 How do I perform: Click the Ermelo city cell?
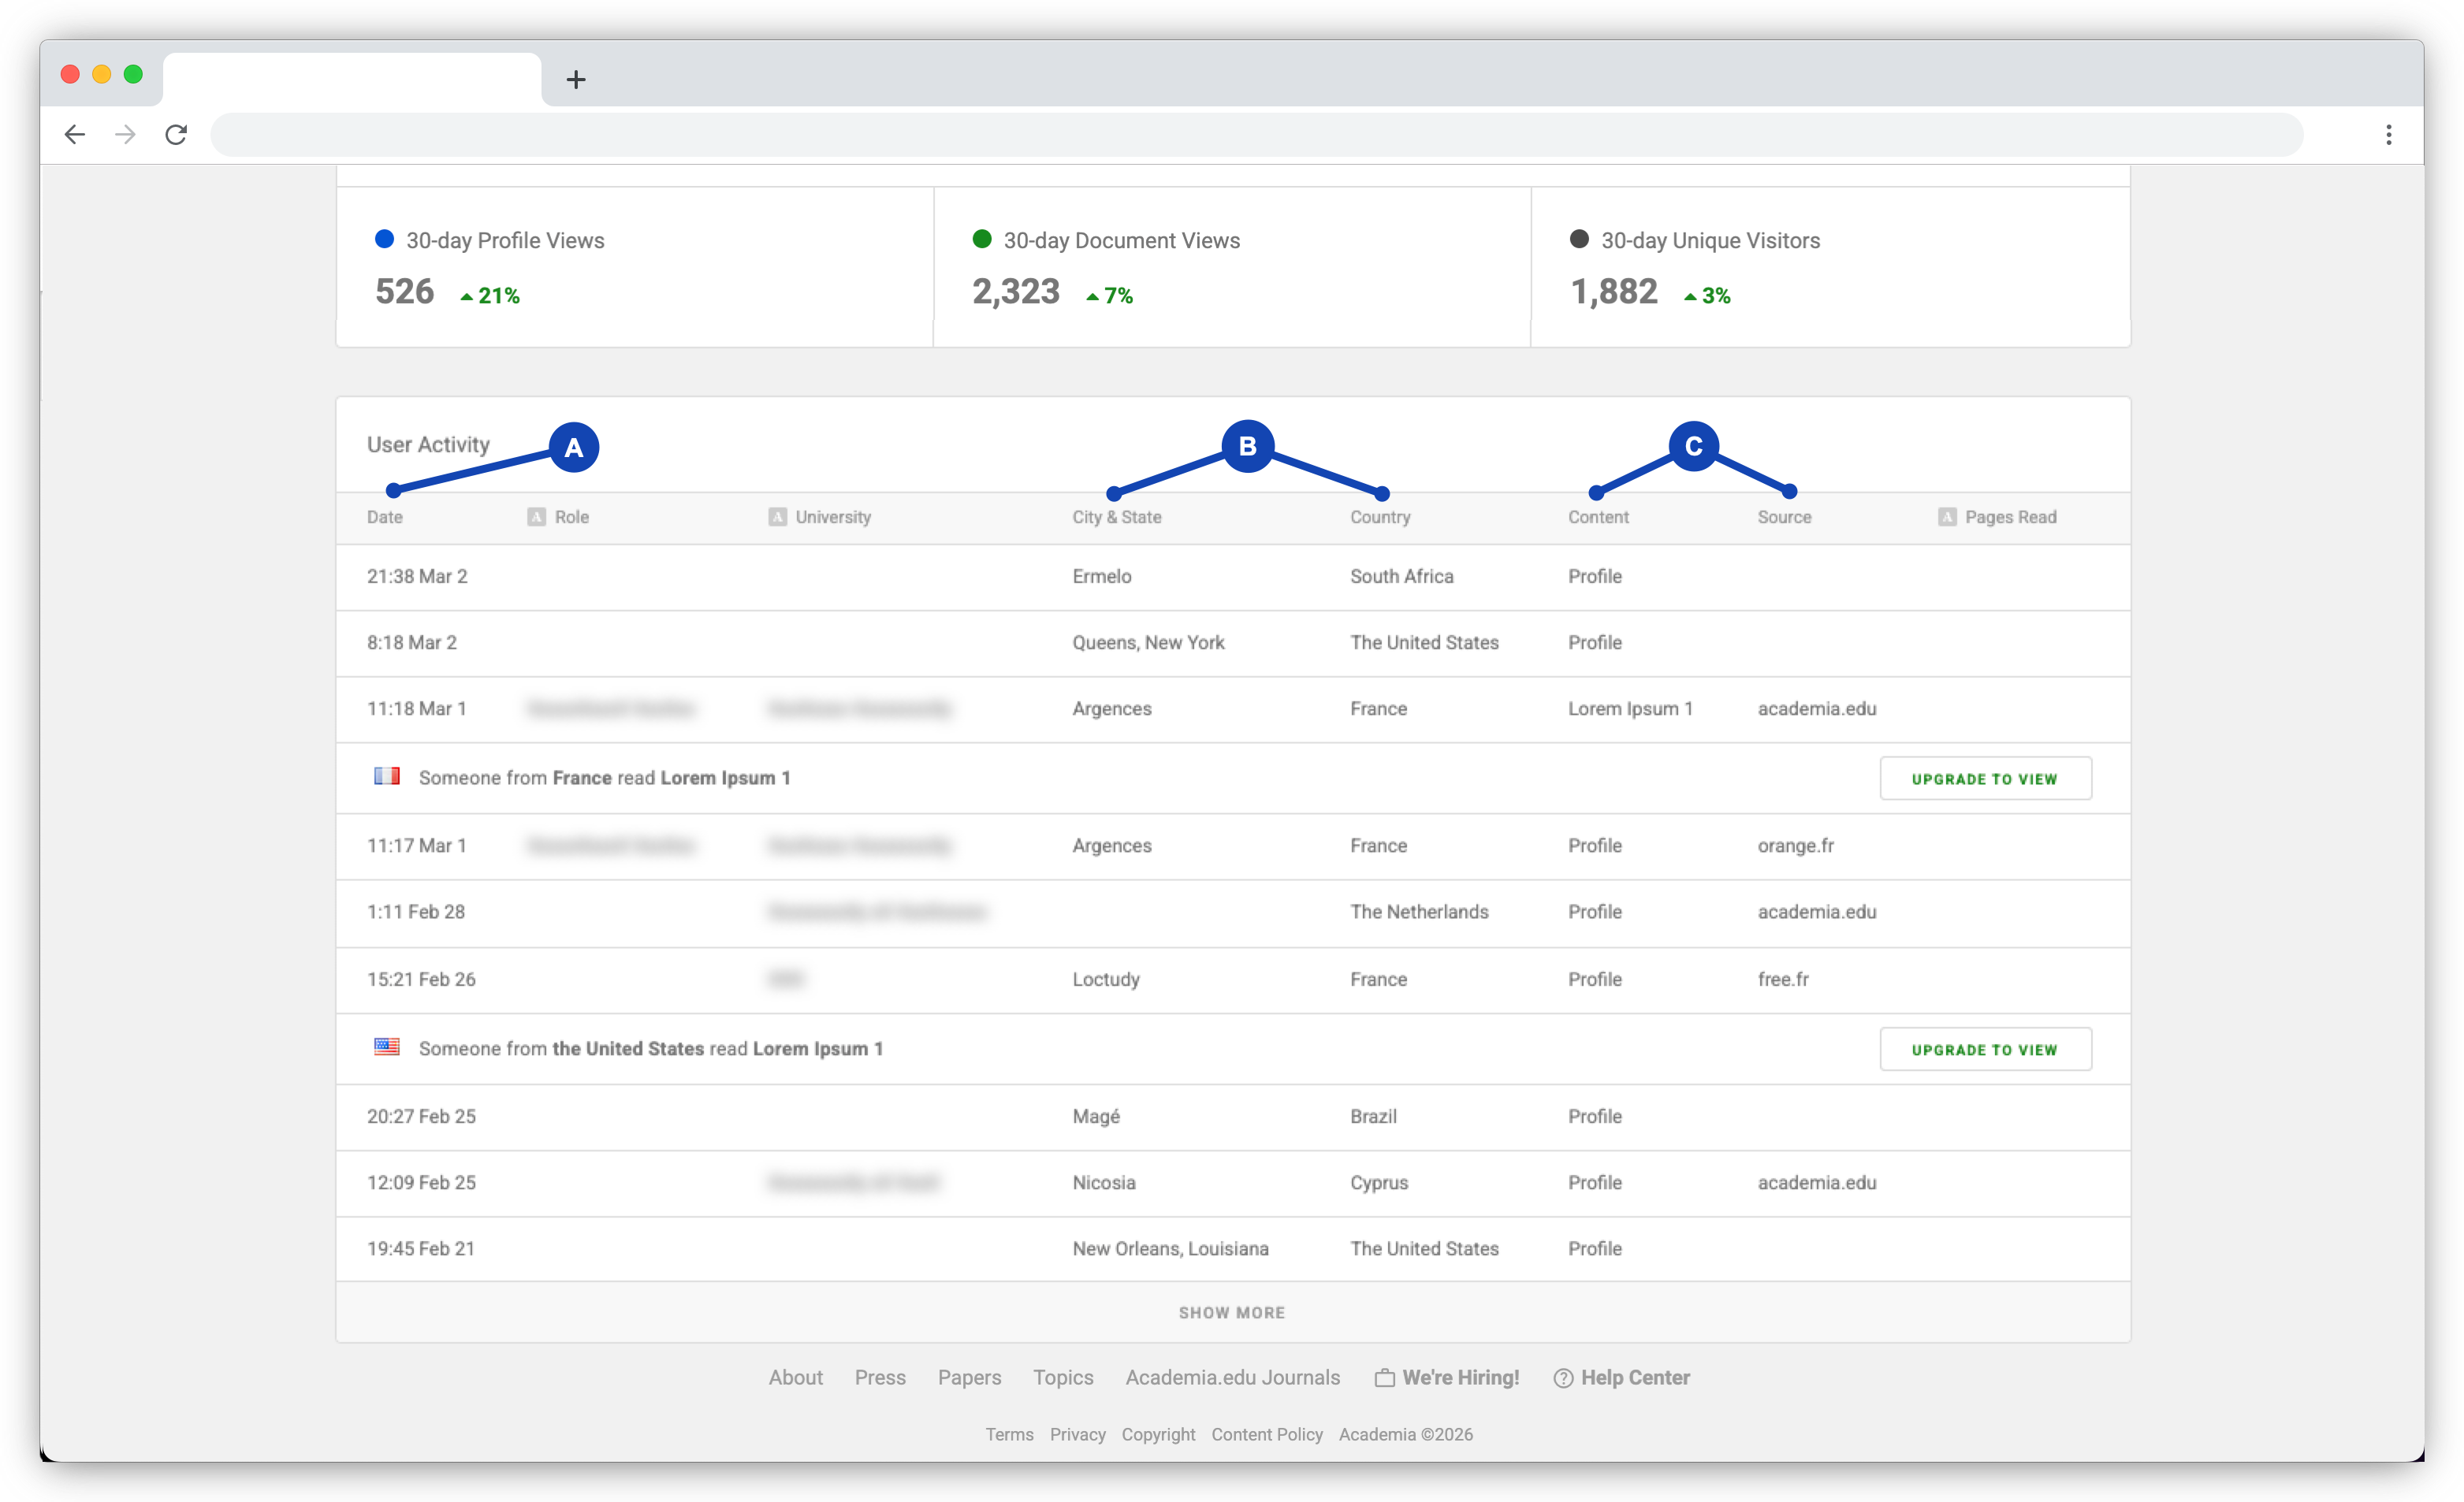[1102, 577]
